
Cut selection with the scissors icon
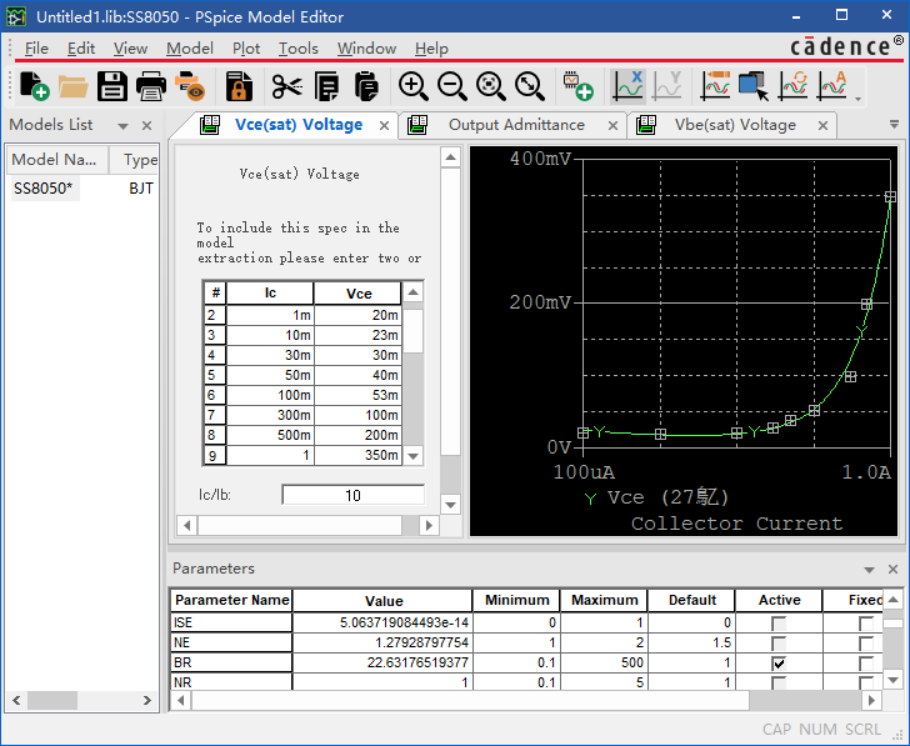coord(287,87)
